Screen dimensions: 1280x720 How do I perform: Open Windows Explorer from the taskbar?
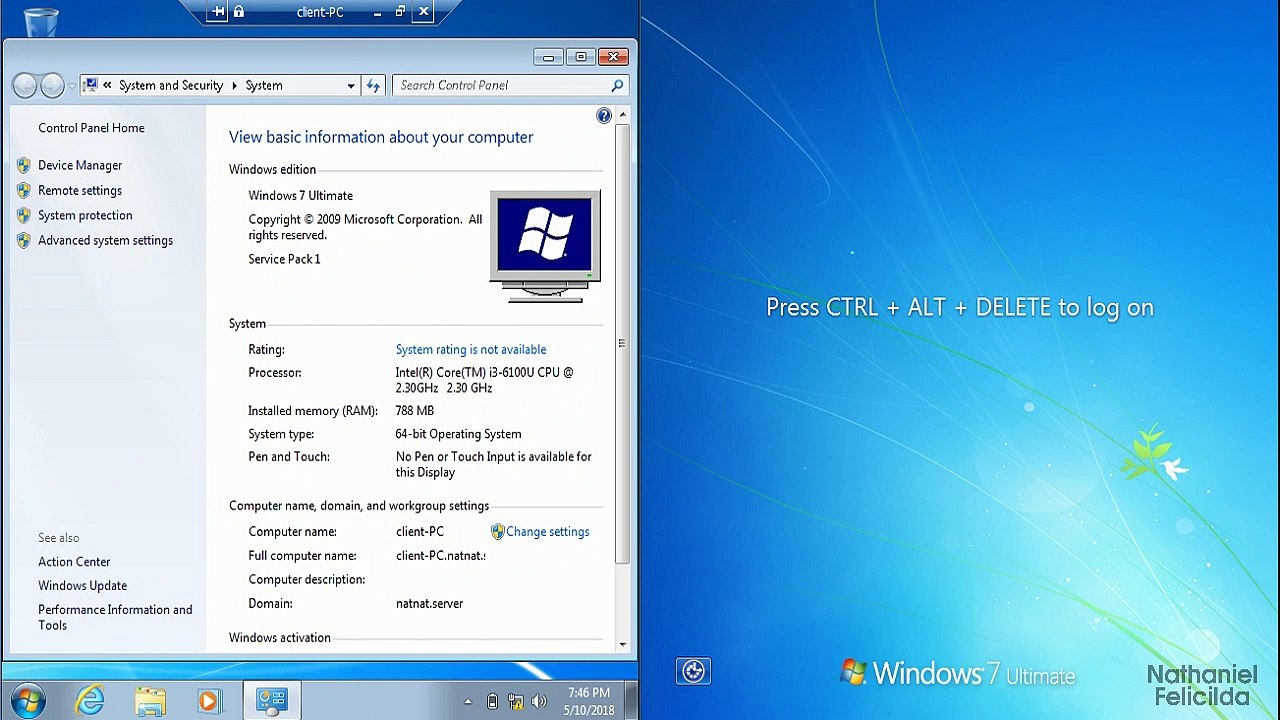[x=150, y=700]
